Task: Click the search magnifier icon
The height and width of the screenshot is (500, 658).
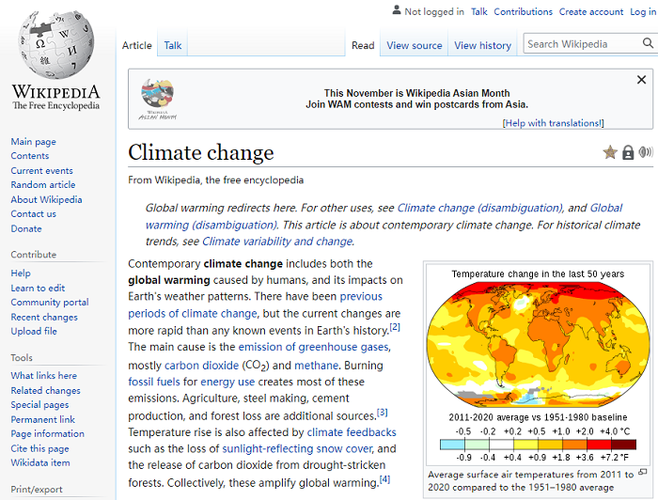Action: pyautogui.click(x=647, y=44)
